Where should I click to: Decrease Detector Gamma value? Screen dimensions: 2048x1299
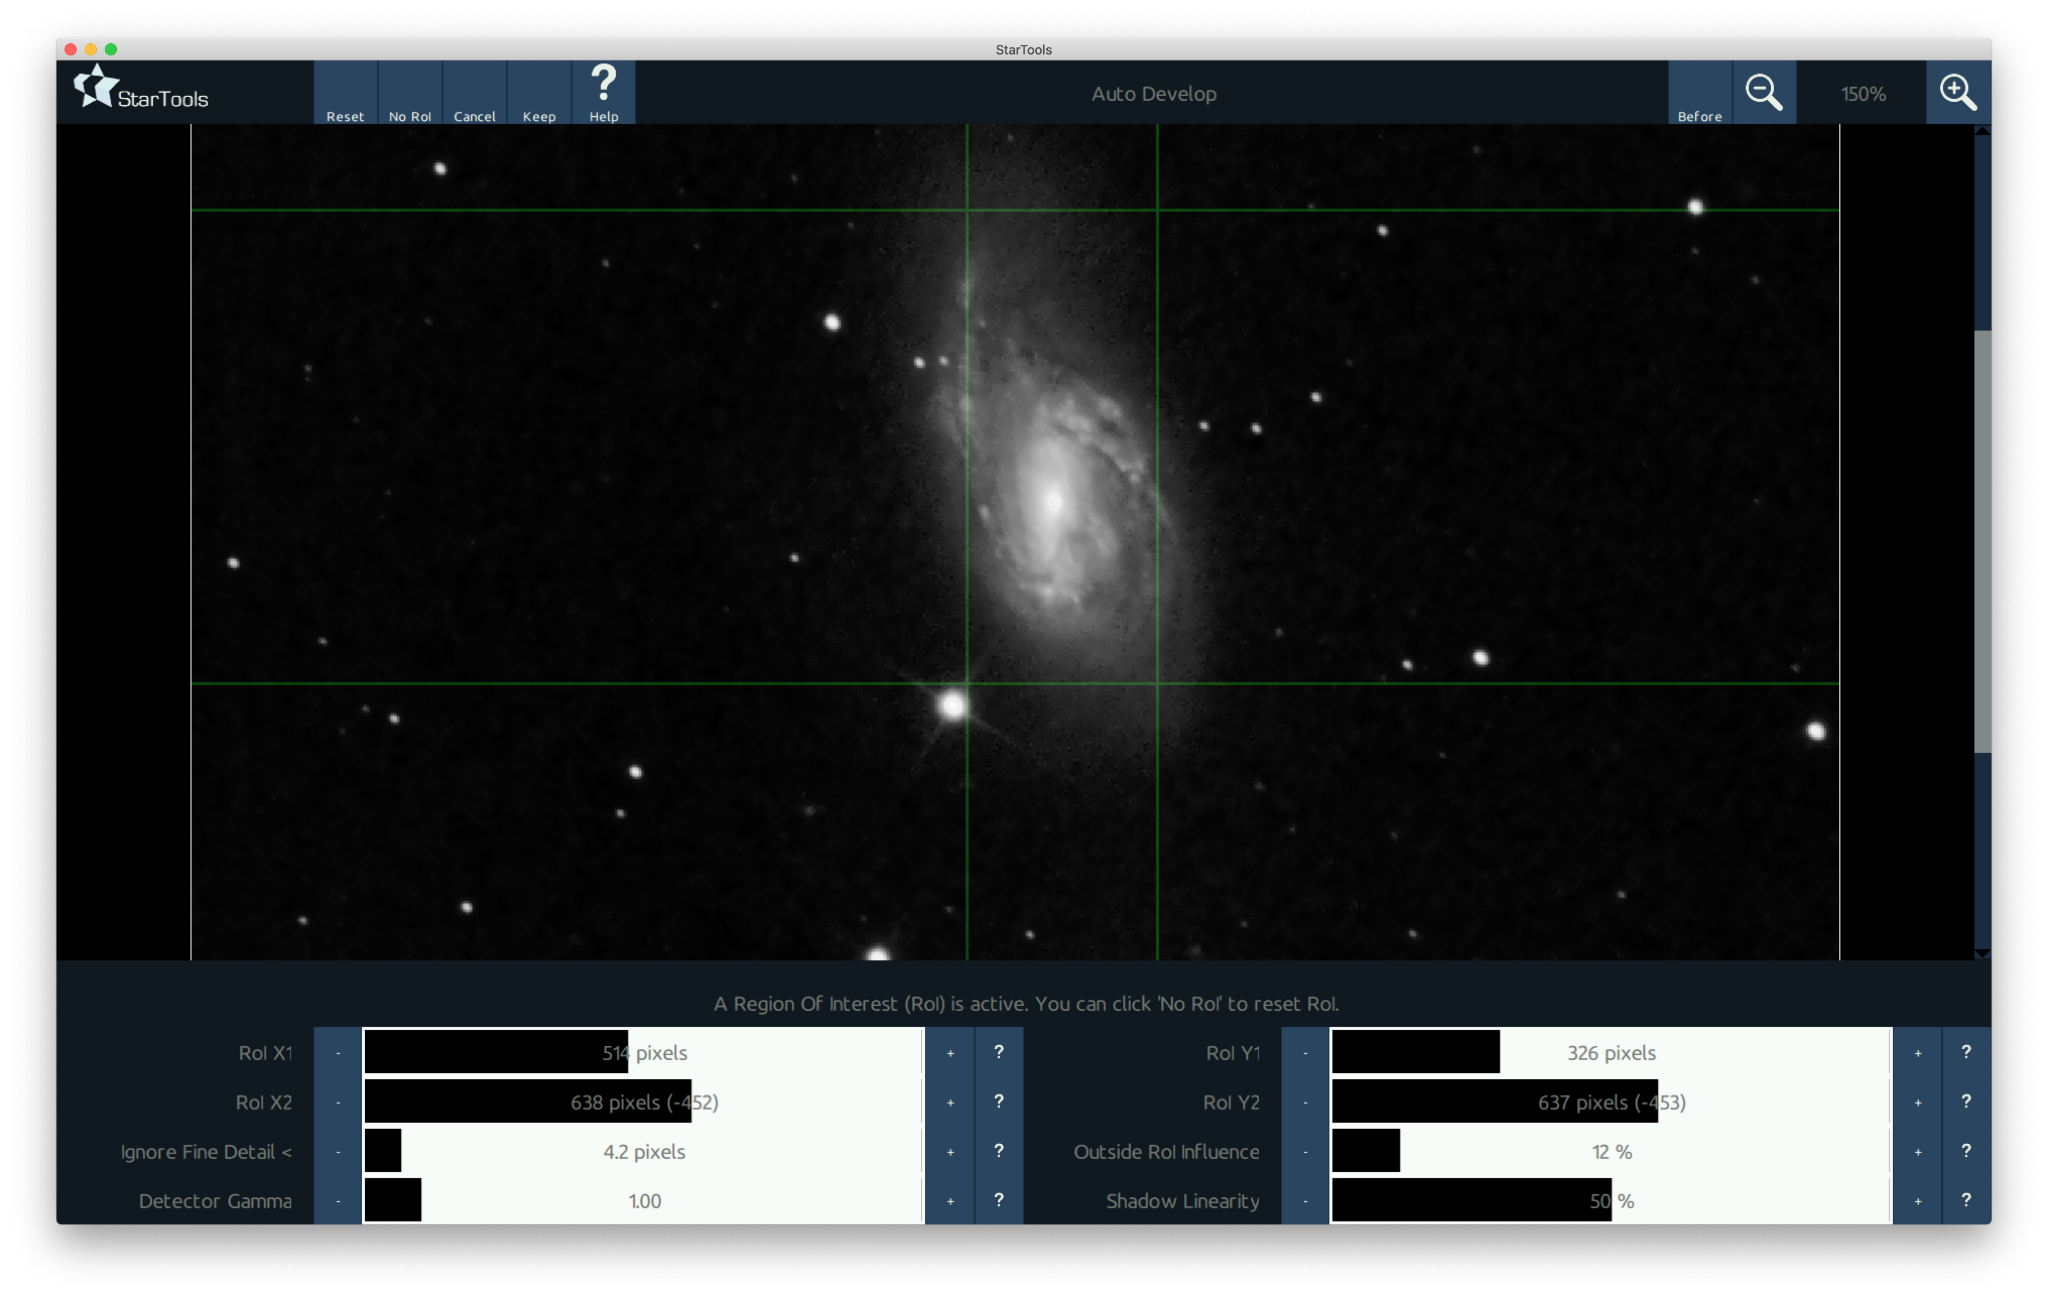[x=338, y=1201]
